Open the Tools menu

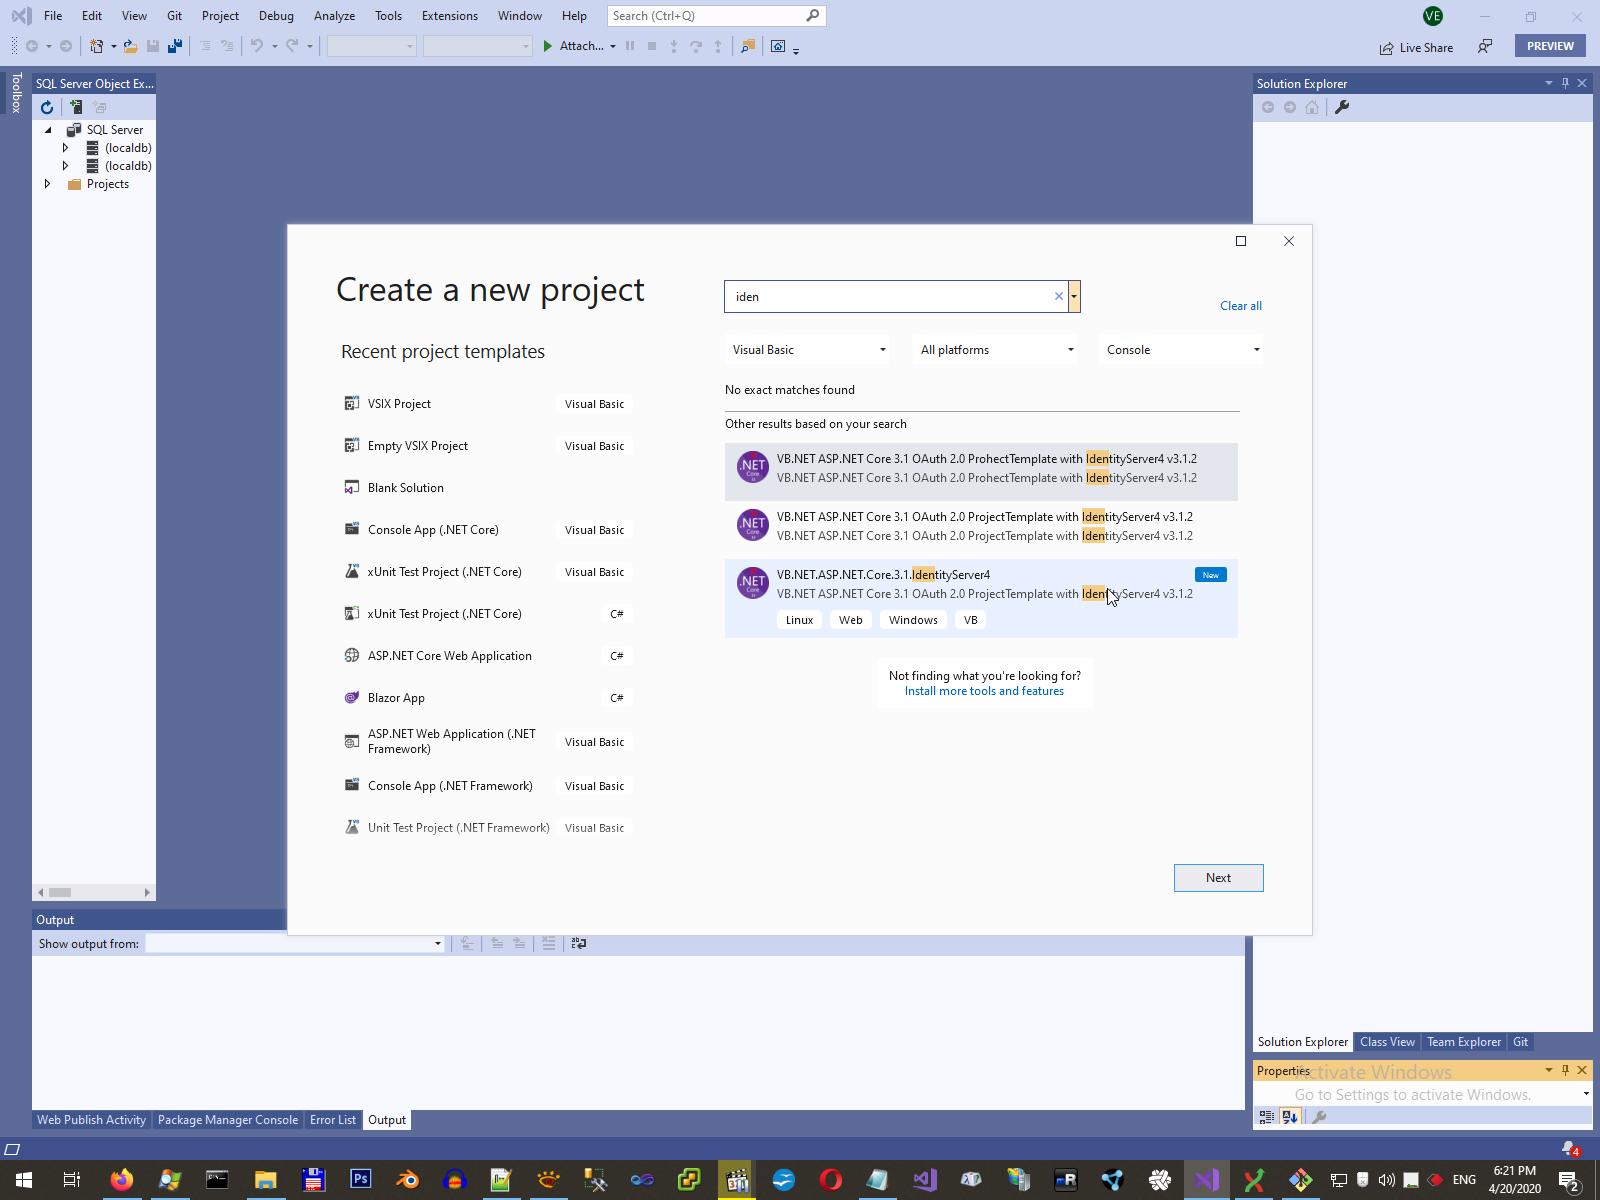click(x=388, y=16)
